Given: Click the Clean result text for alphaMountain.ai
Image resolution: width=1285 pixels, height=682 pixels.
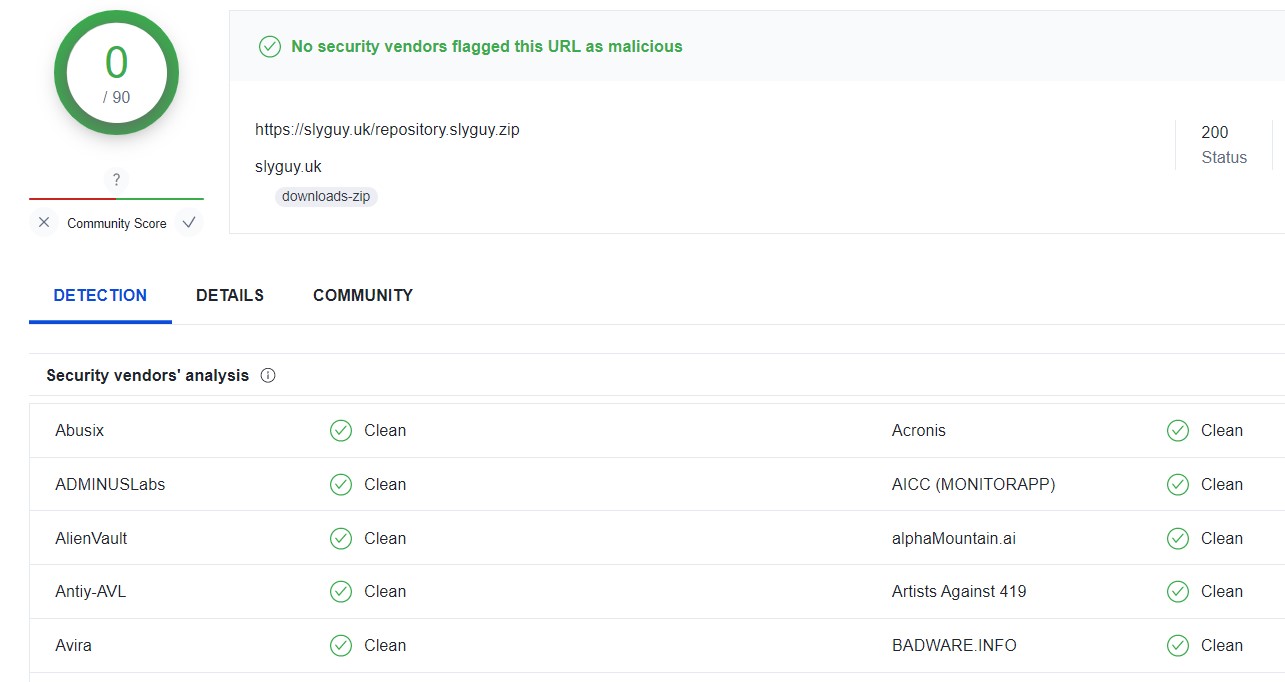Looking at the screenshot, I should [x=1222, y=539].
